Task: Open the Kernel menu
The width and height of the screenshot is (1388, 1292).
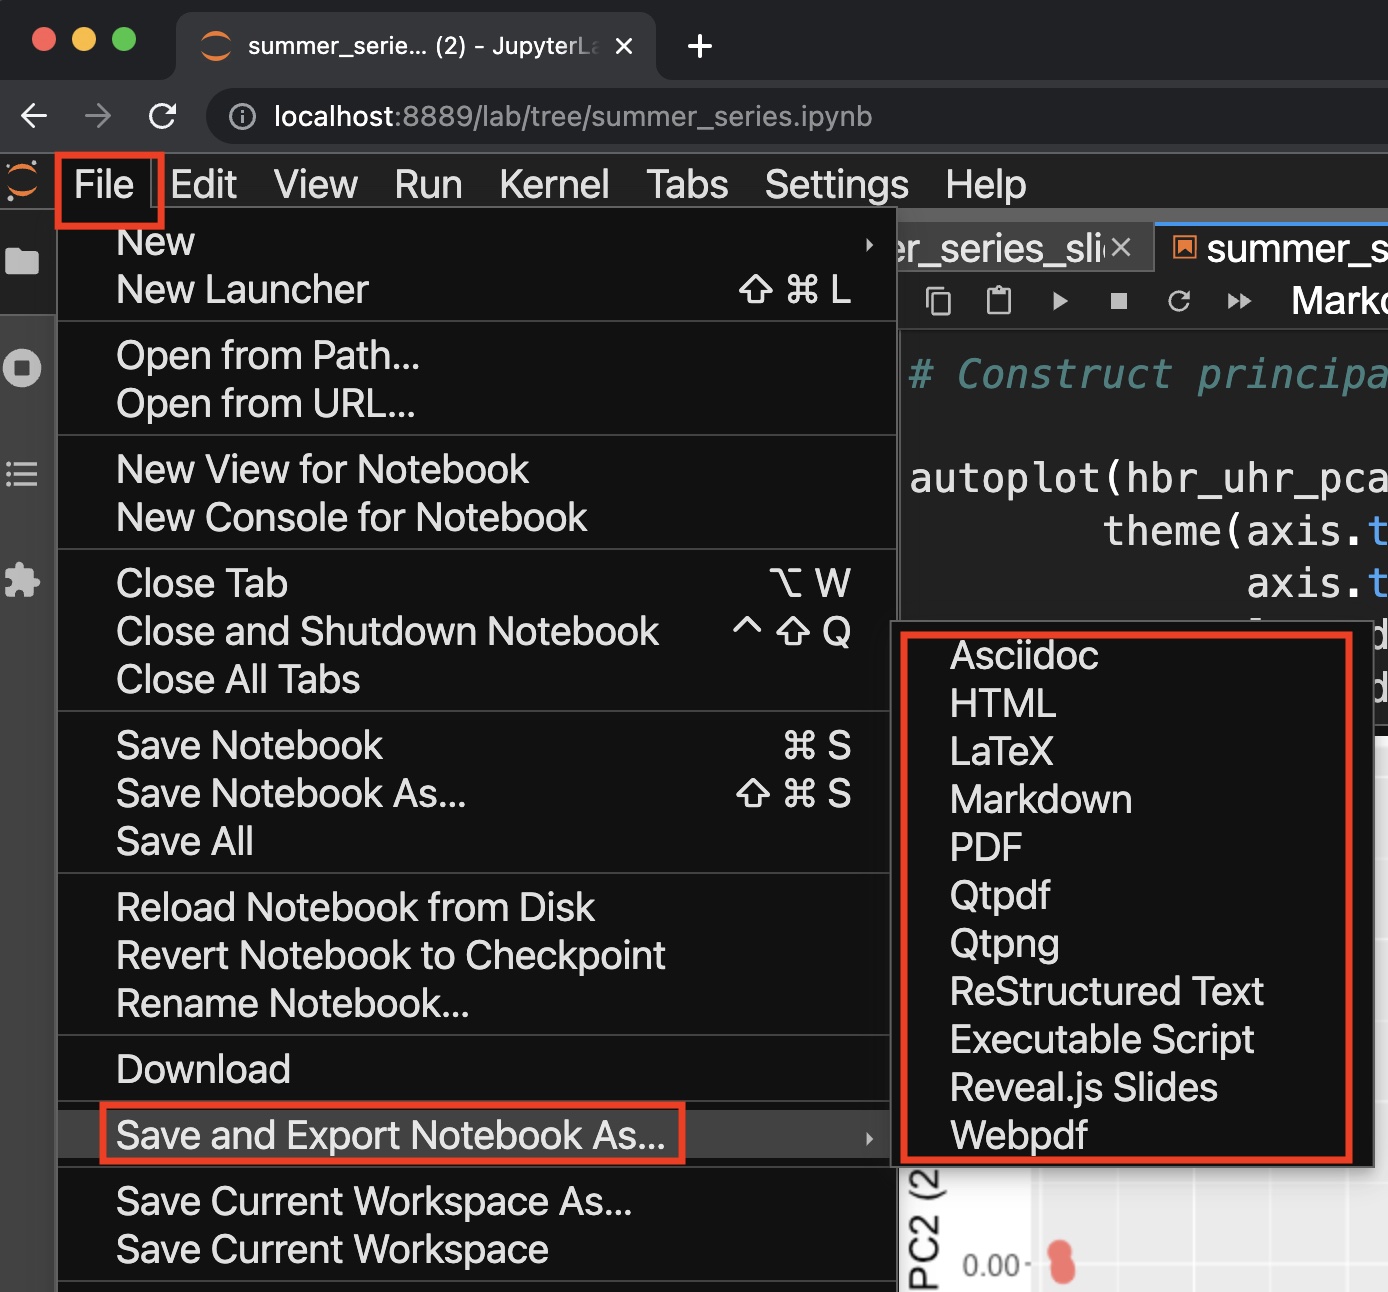Action: pyautogui.click(x=554, y=185)
